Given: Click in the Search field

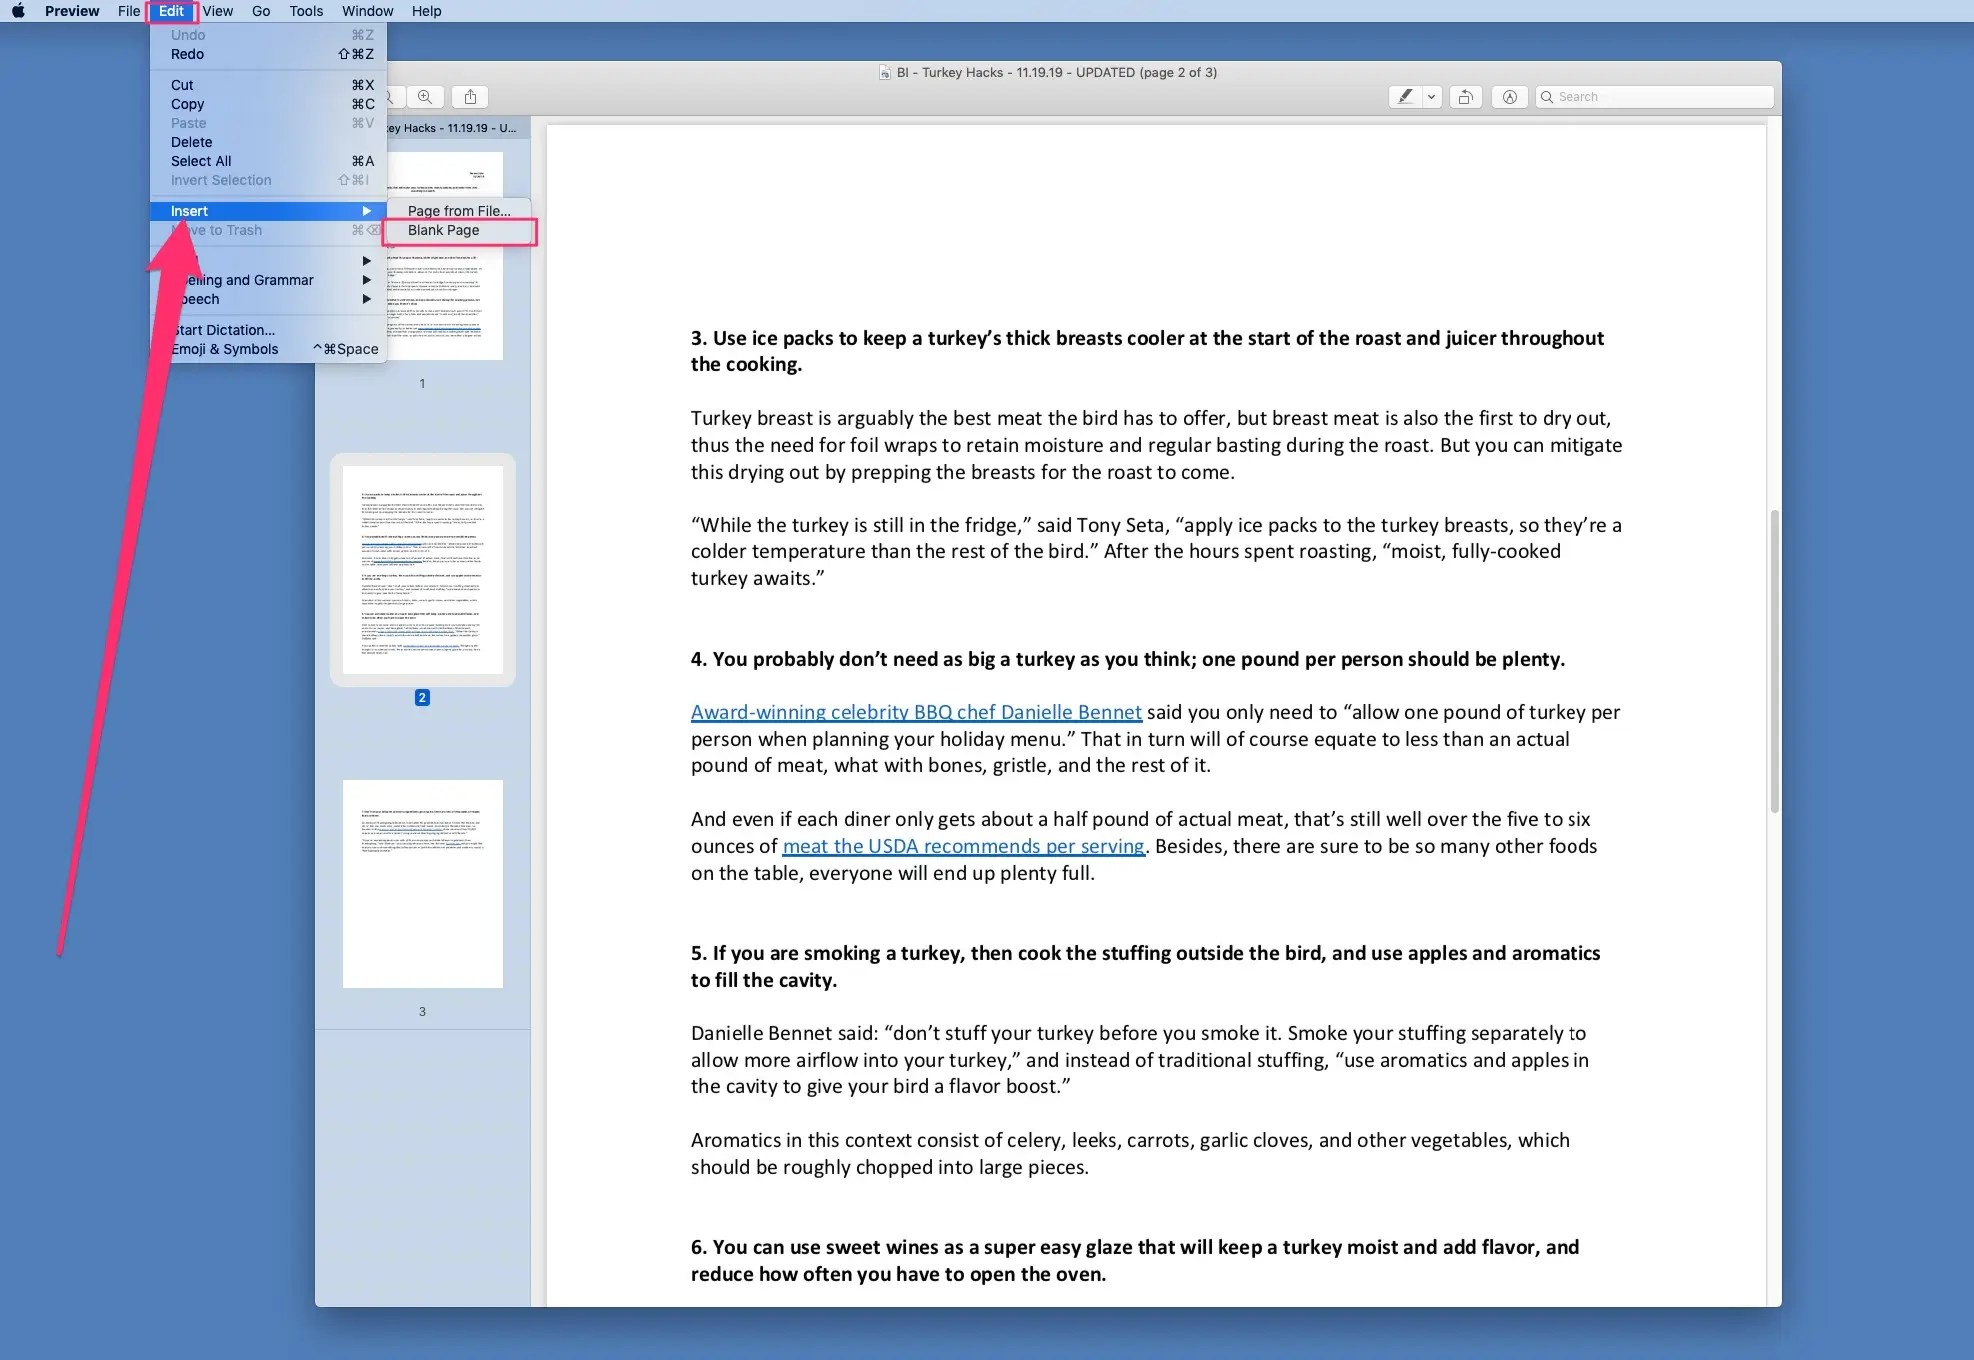Looking at the screenshot, I should coord(1660,97).
